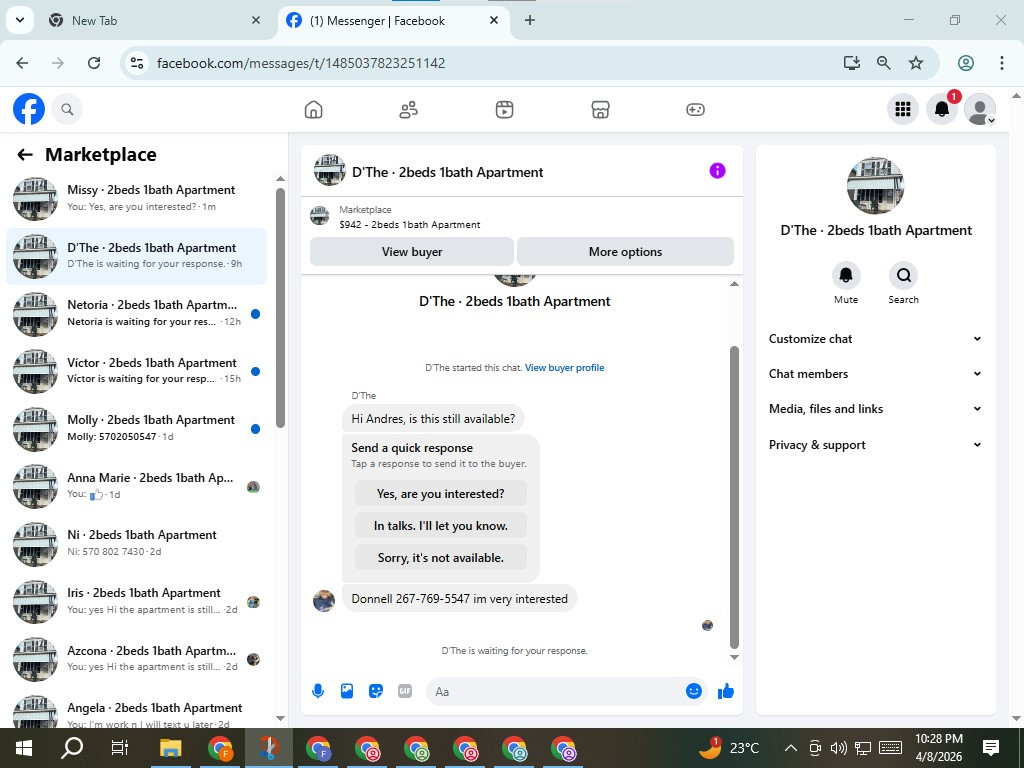Show hidden system tray icons

pyautogui.click(x=790, y=748)
